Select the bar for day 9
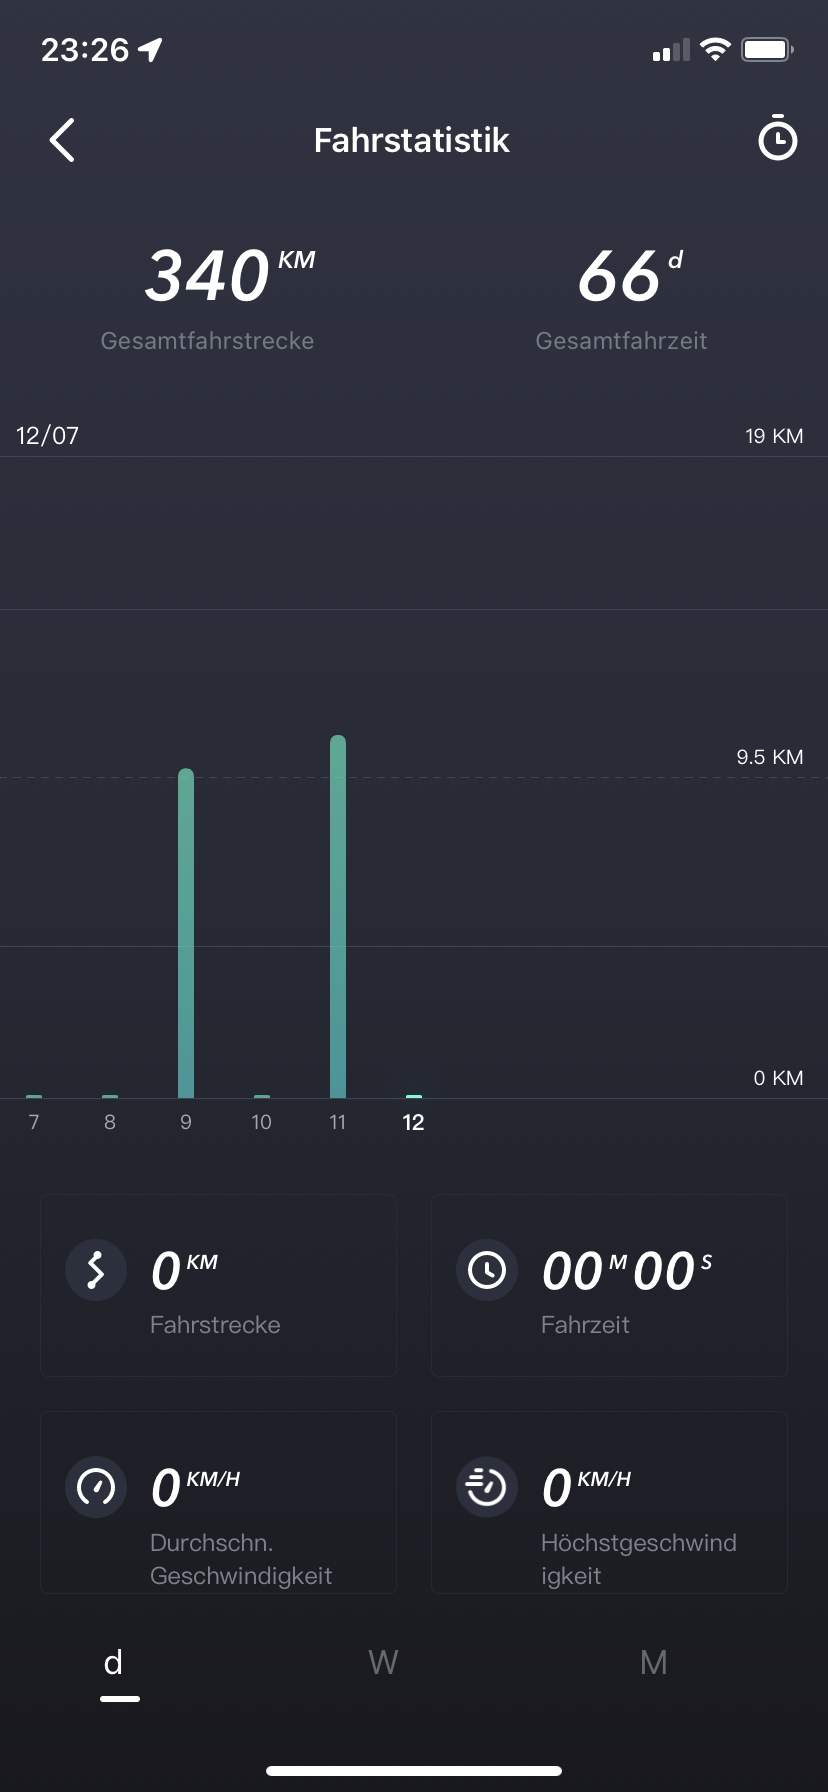 [186, 933]
